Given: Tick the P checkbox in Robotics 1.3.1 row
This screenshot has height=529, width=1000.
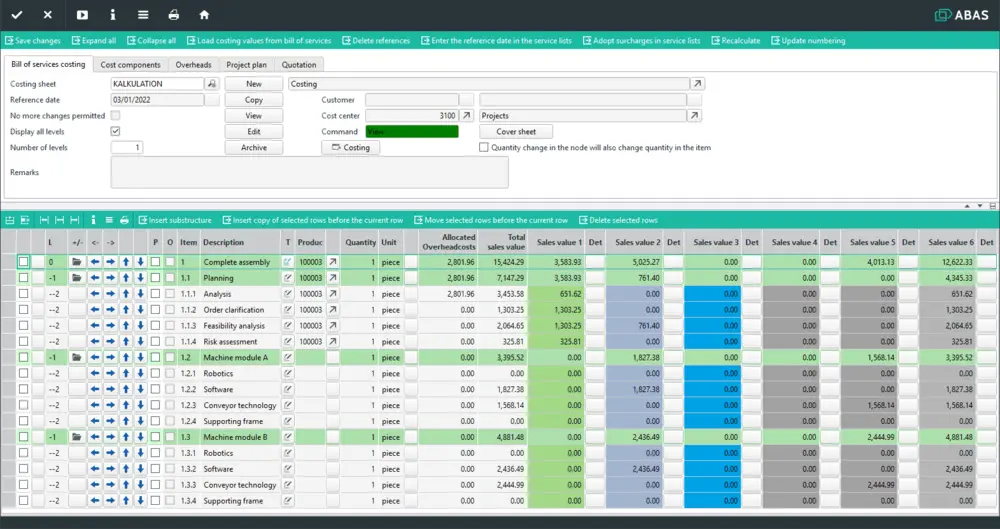Looking at the screenshot, I should click(x=155, y=453).
